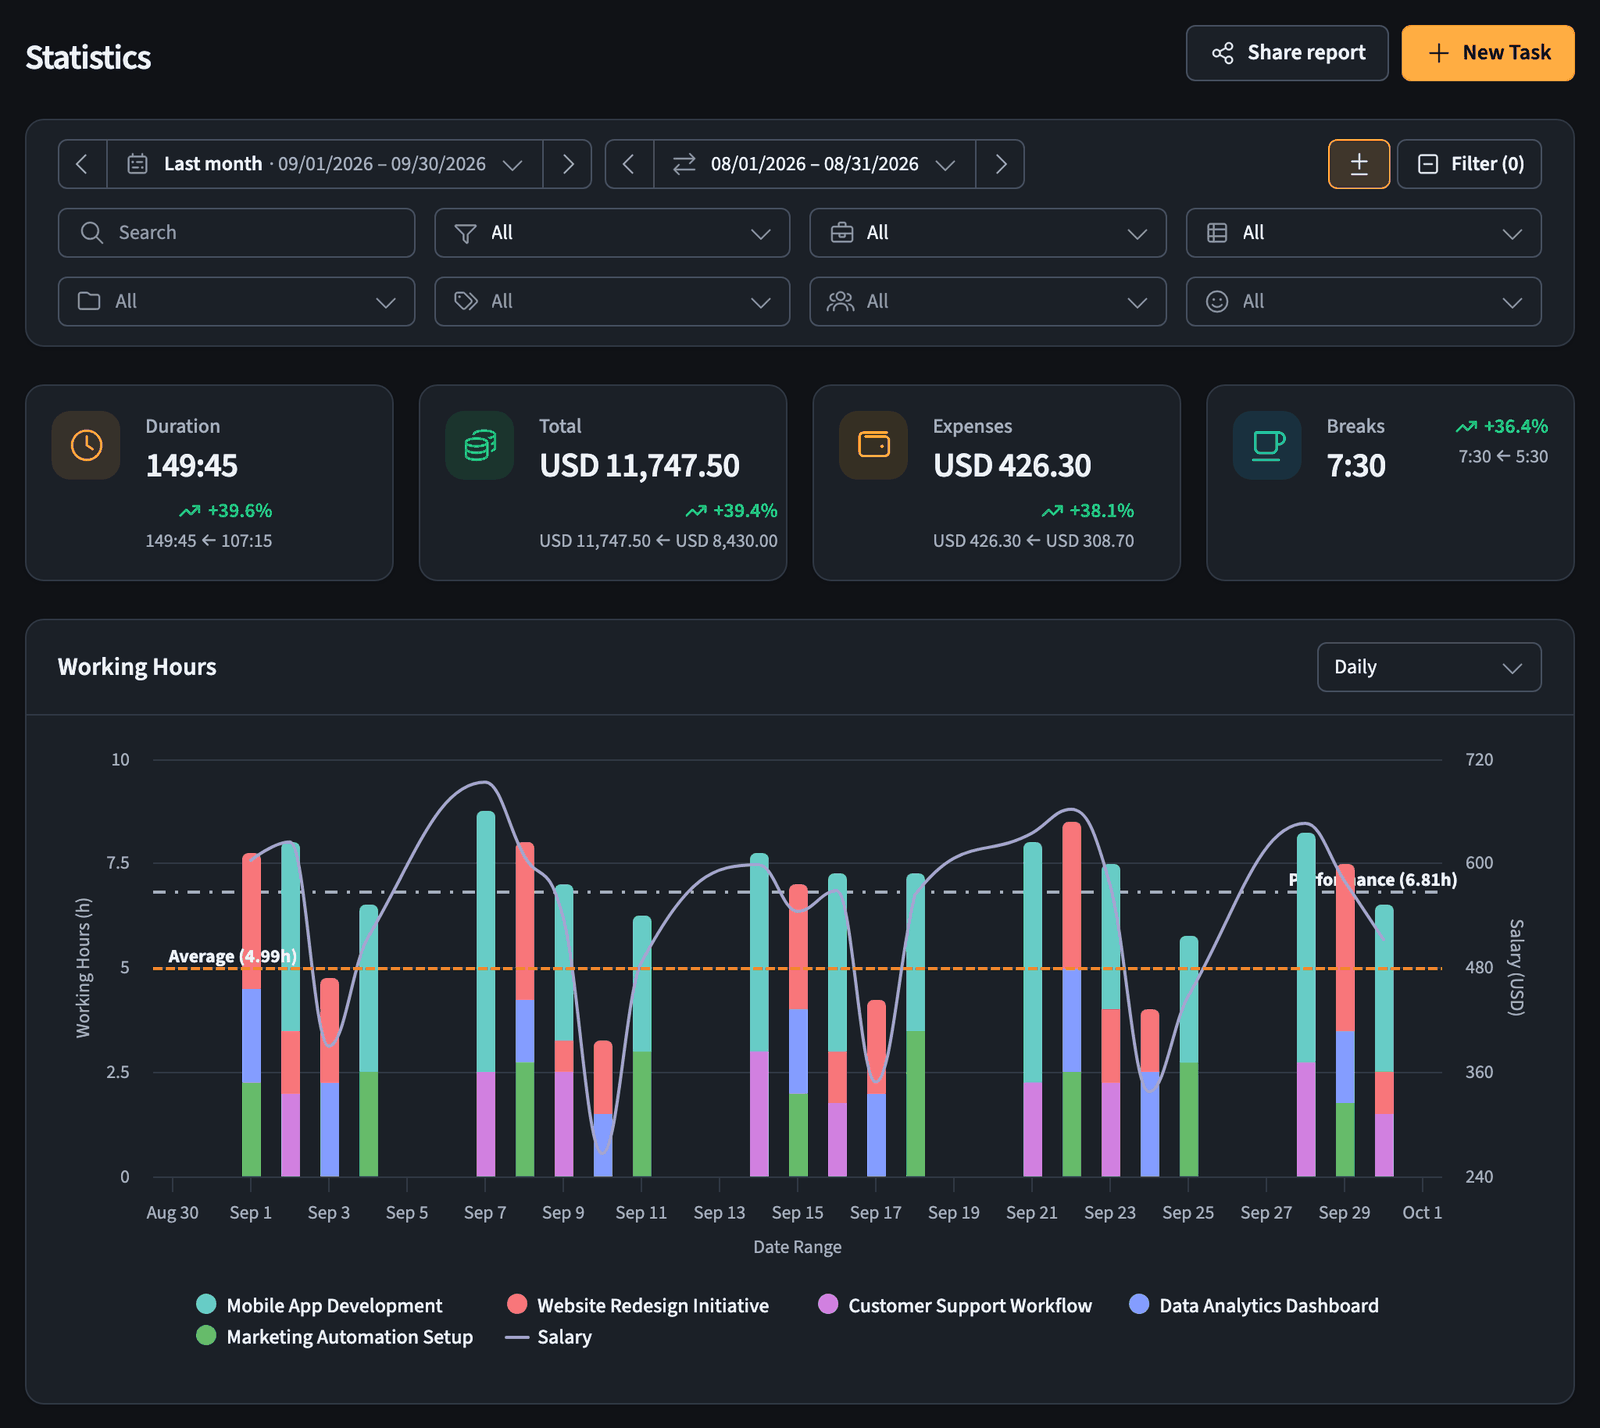Toggle Data Analytics Dashboard legend series
The image size is (1600, 1428).
pyautogui.click(x=1254, y=1306)
